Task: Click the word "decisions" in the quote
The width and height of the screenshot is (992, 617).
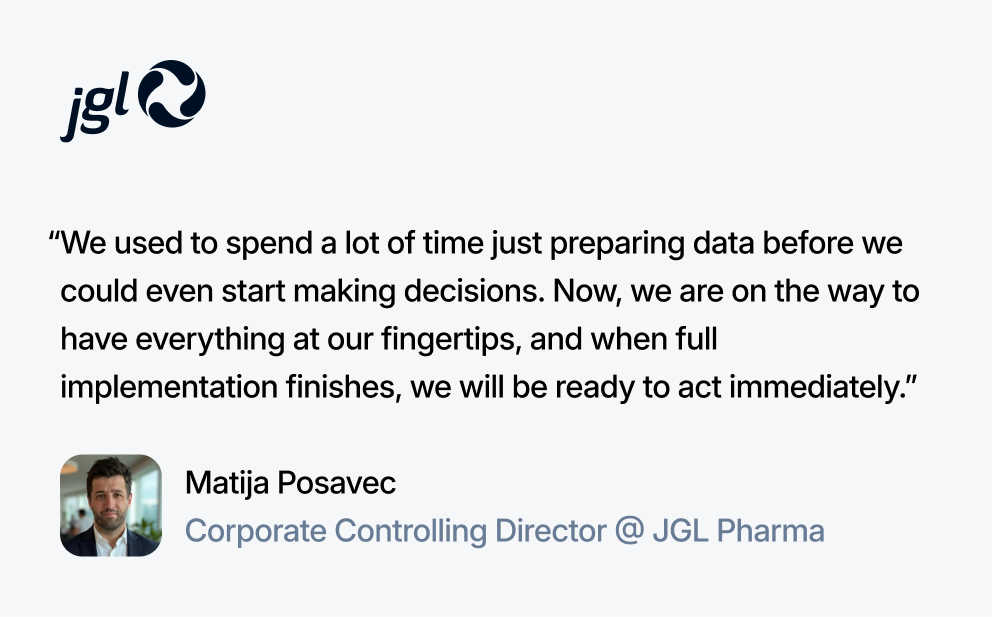Action: point(474,292)
